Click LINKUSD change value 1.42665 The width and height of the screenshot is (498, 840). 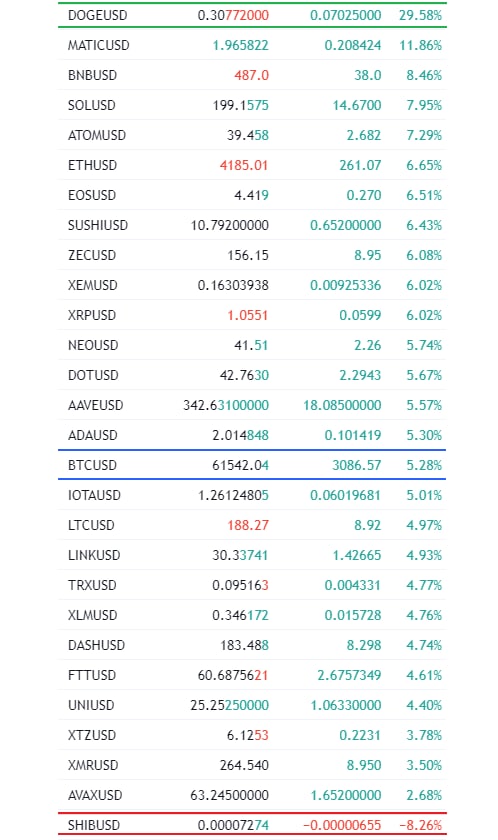pyautogui.click(x=357, y=555)
